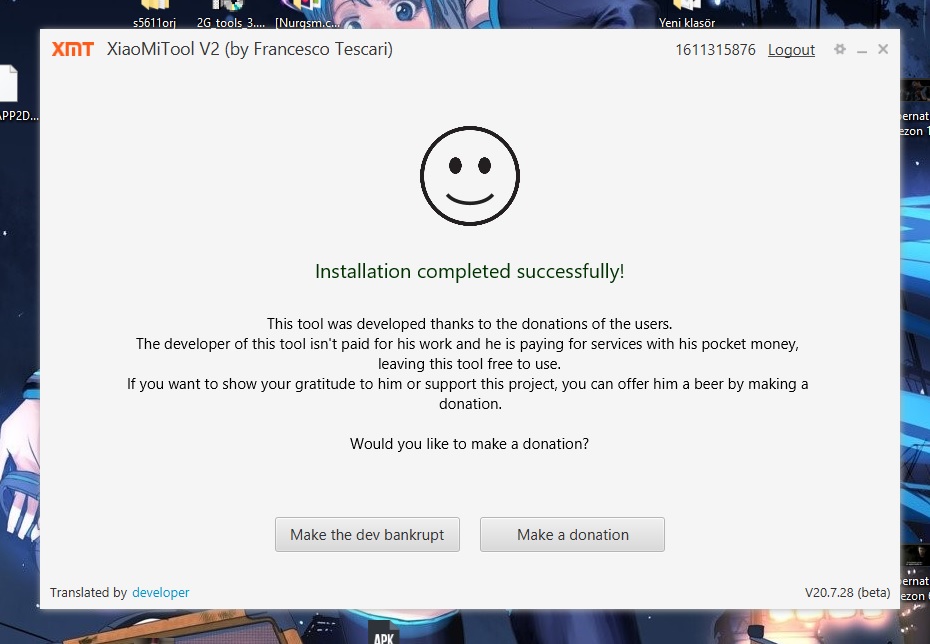
Task: Click 'This tool was developed thanks' line
Action: coord(469,324)
